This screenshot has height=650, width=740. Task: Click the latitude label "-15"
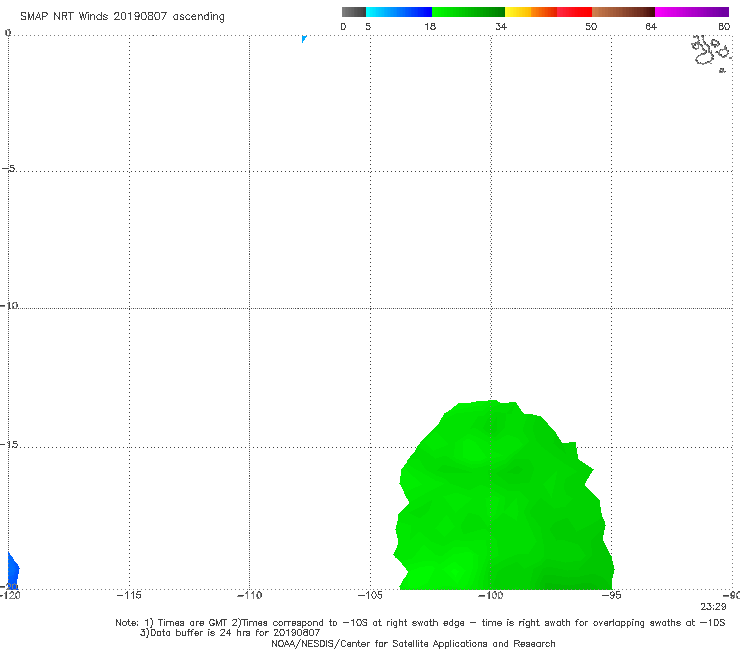click(9, 444)
